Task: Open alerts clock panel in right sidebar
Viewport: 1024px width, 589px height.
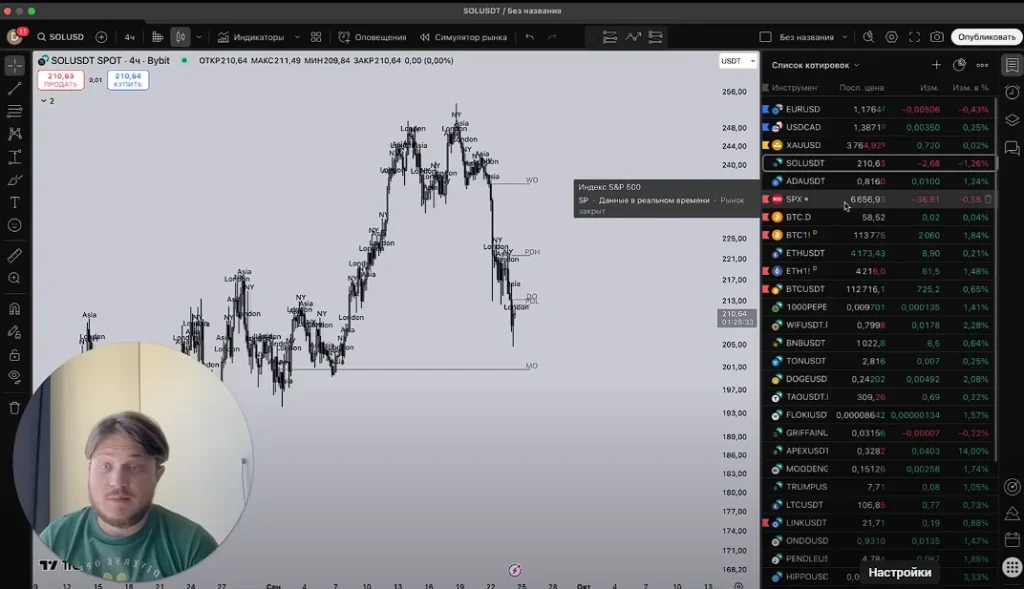Action: 1012,92
